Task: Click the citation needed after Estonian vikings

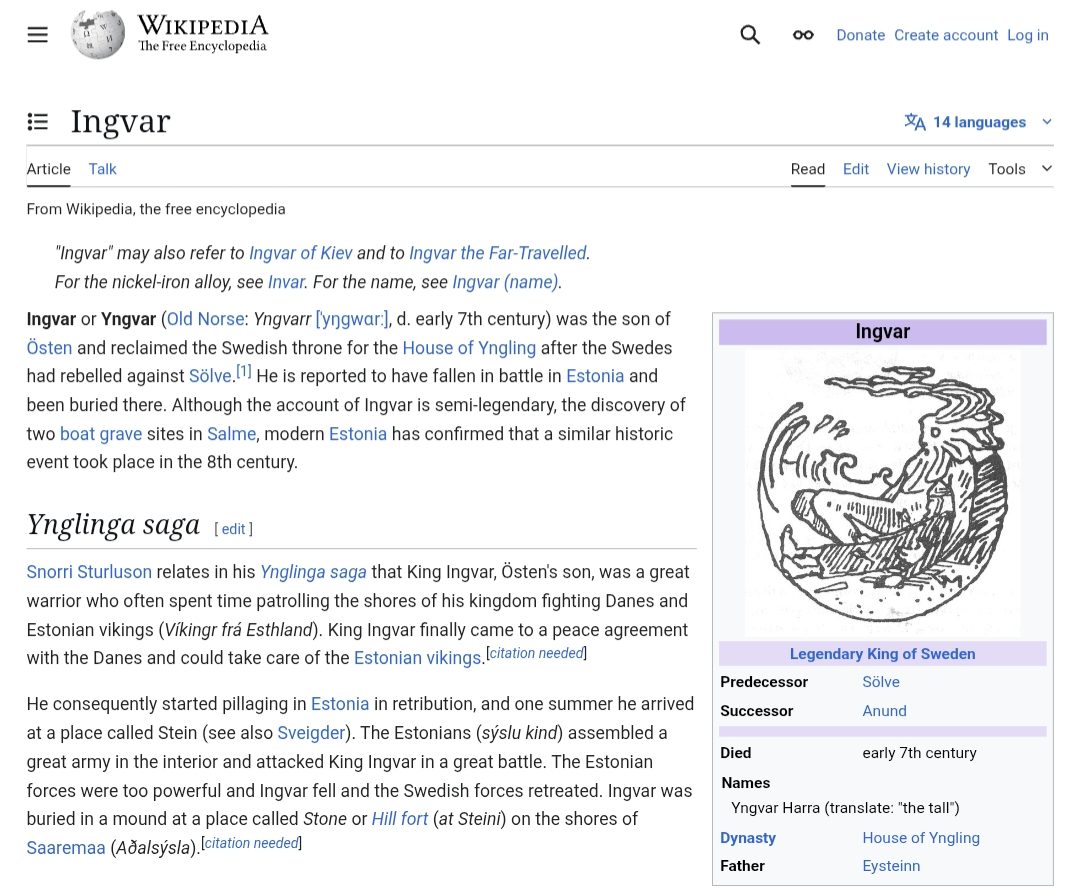Action: (537, 653)
